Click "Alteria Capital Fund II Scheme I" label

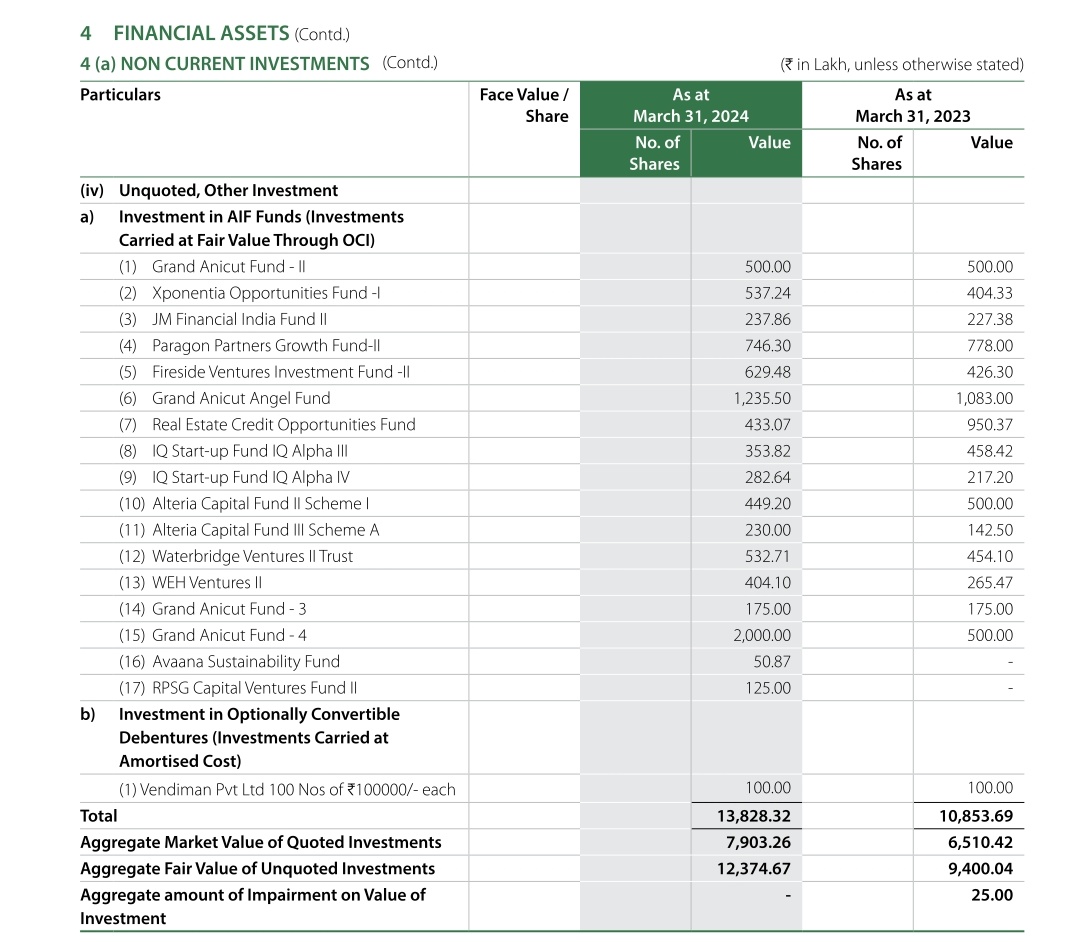260,504
